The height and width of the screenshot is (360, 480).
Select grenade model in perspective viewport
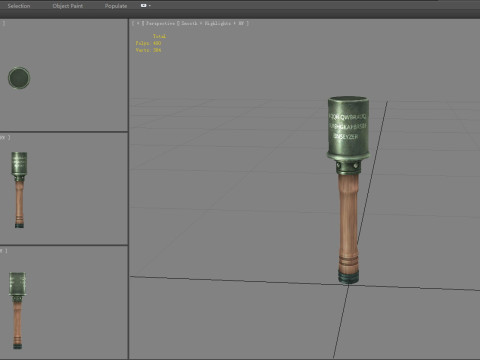[348, 190]
